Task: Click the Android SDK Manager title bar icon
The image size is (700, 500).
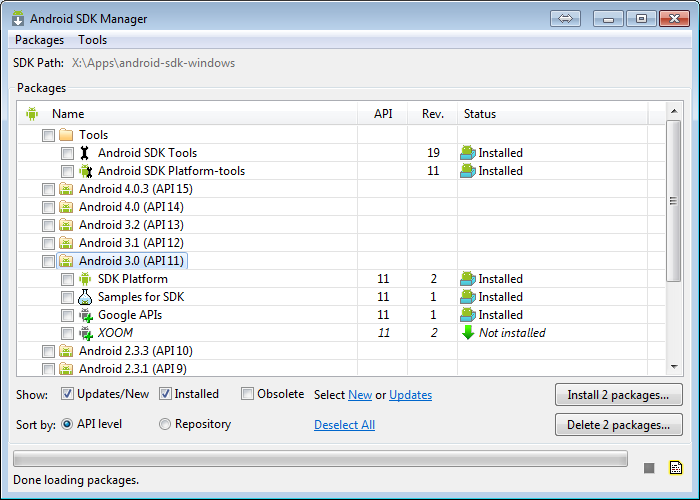Action: click(18, 18)
